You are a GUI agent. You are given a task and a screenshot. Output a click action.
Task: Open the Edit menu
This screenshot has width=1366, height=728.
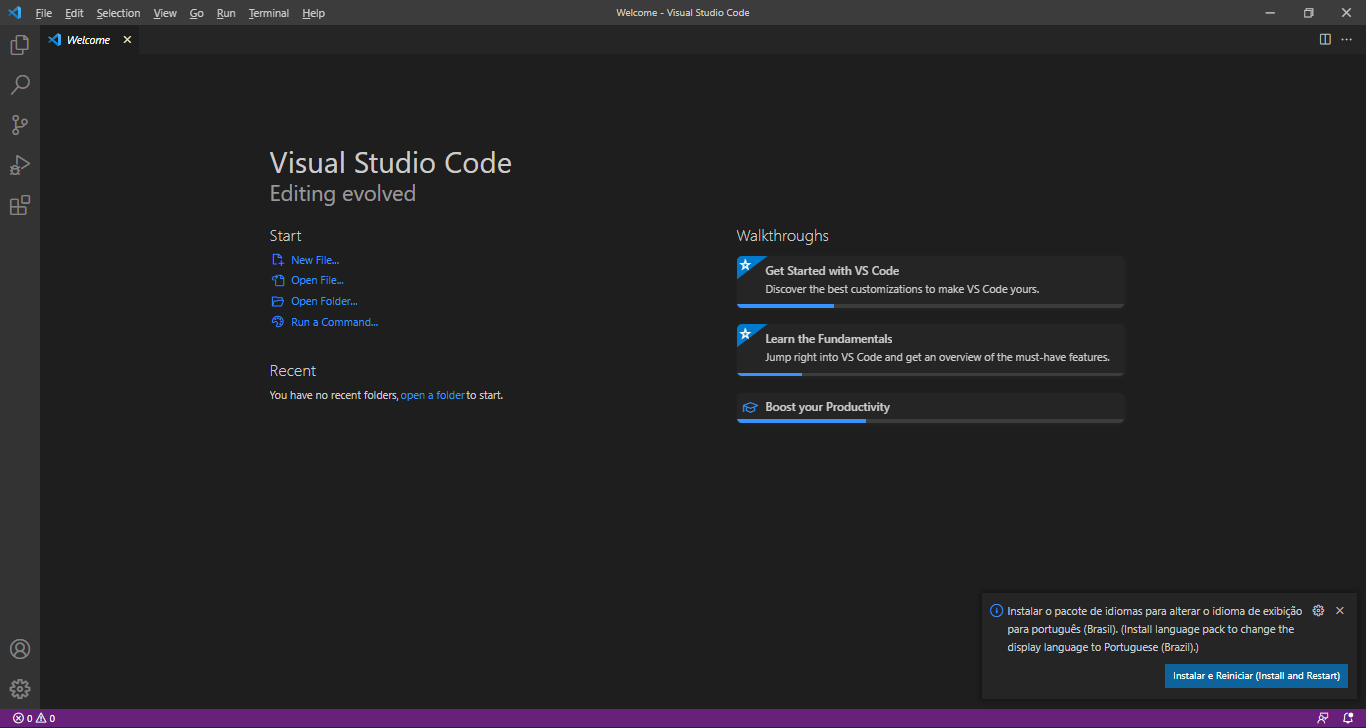pyautogui.click(x=74, y=13)
